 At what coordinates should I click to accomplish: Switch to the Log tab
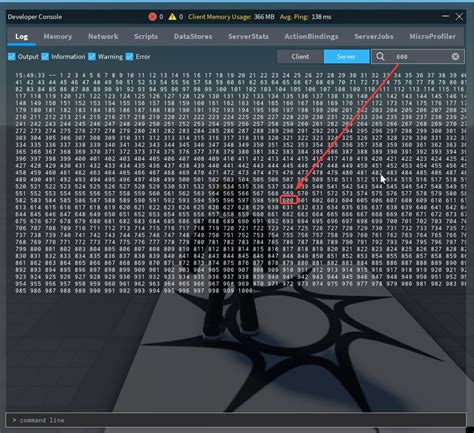22,37
